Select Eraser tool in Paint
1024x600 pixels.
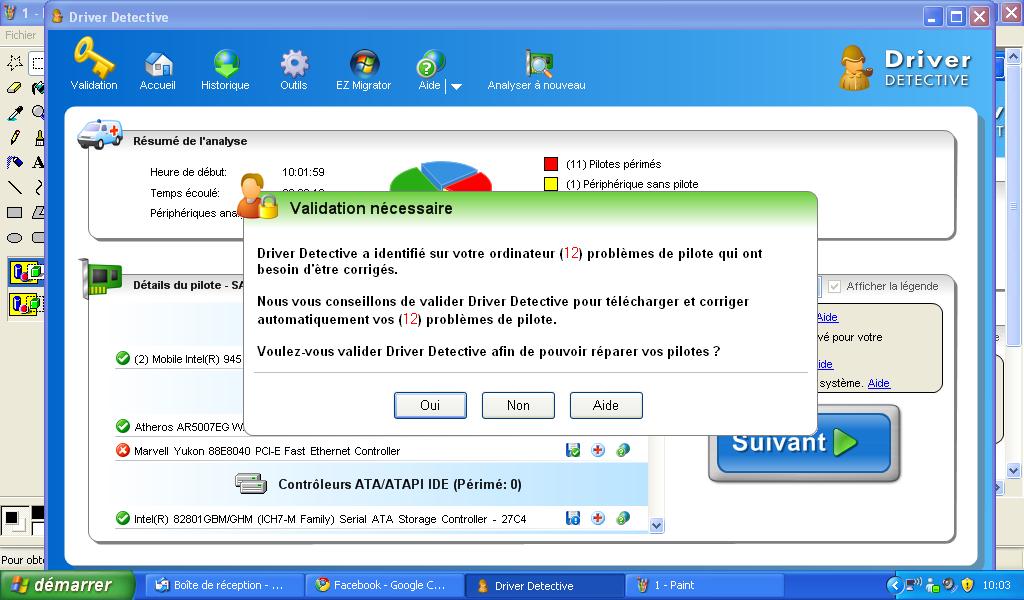[x=14, y=87]
